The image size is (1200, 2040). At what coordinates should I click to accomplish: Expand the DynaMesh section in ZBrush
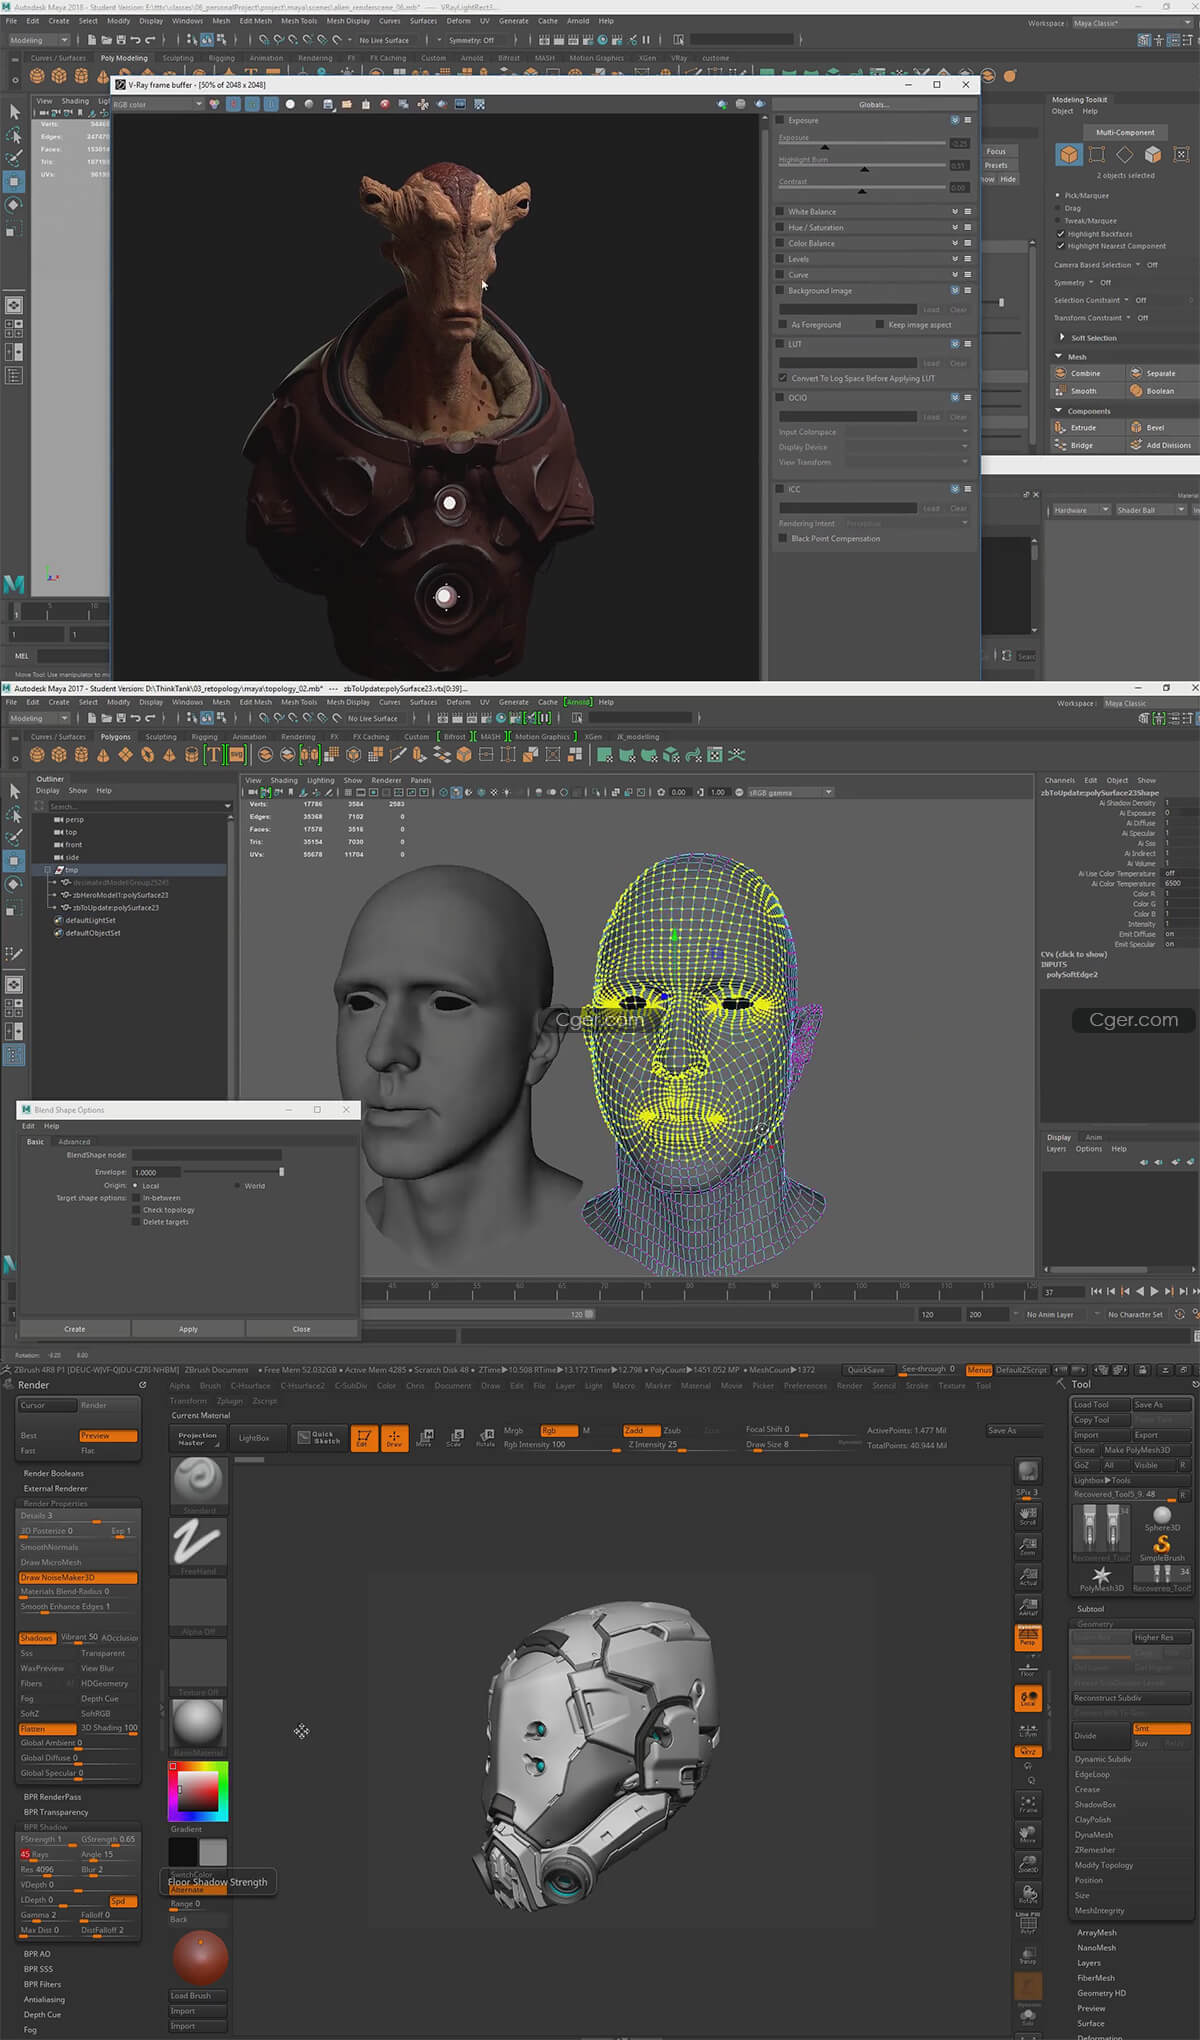1094,1835
